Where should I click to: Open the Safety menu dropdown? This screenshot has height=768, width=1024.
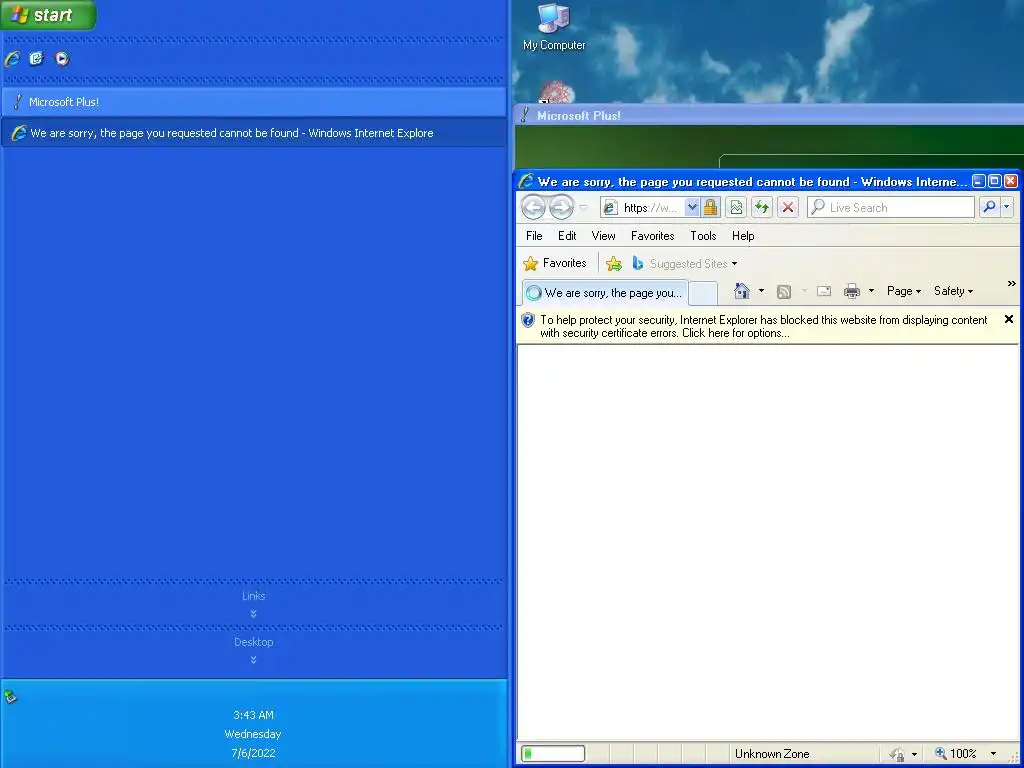coord(953,291)
